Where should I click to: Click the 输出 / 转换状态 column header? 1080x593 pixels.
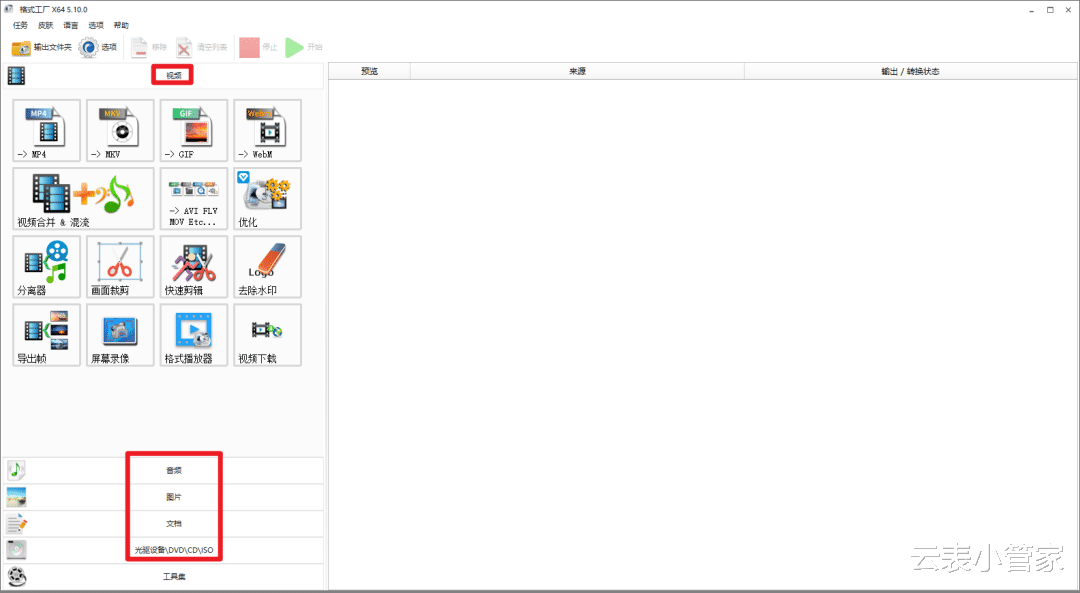pyautogui.click(x=911, y=72)
